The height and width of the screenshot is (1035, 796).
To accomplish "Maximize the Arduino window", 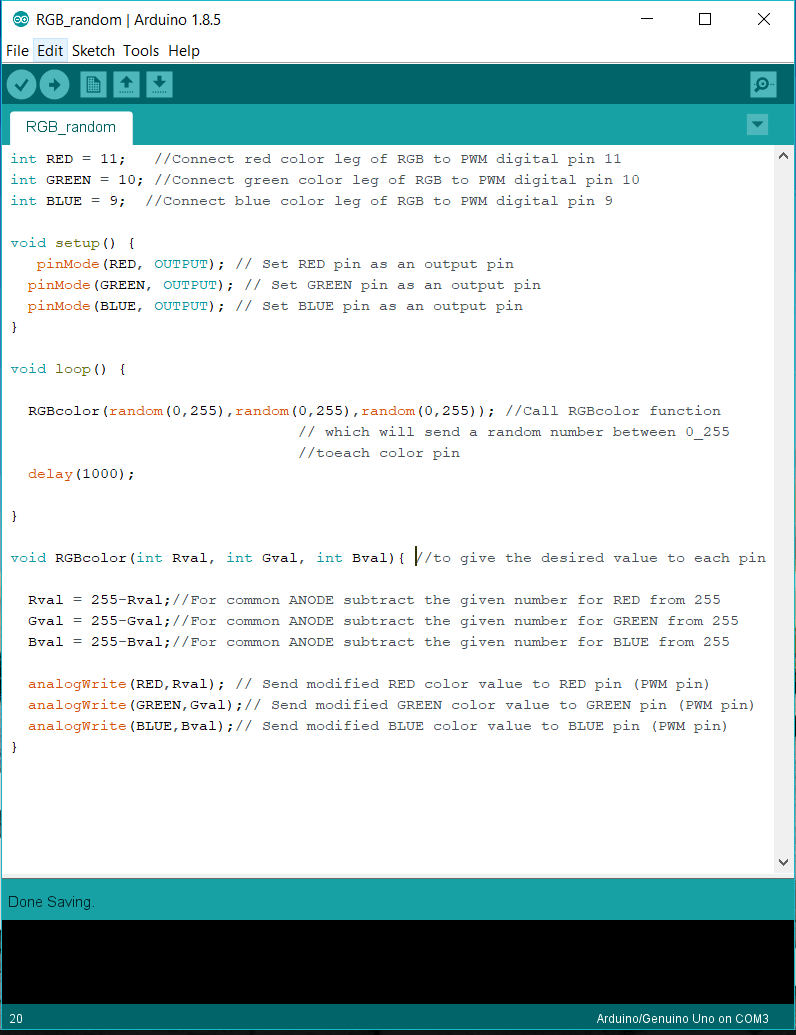I will [x=705, y=19].
